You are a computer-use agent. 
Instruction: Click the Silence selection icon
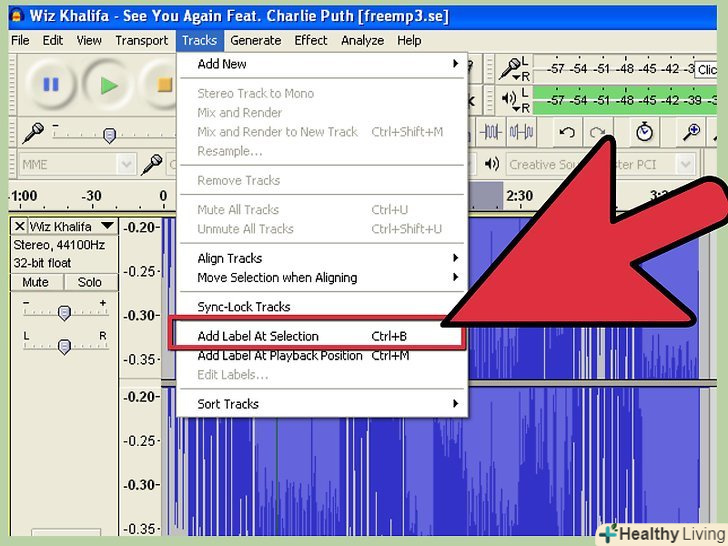(521, 132)
